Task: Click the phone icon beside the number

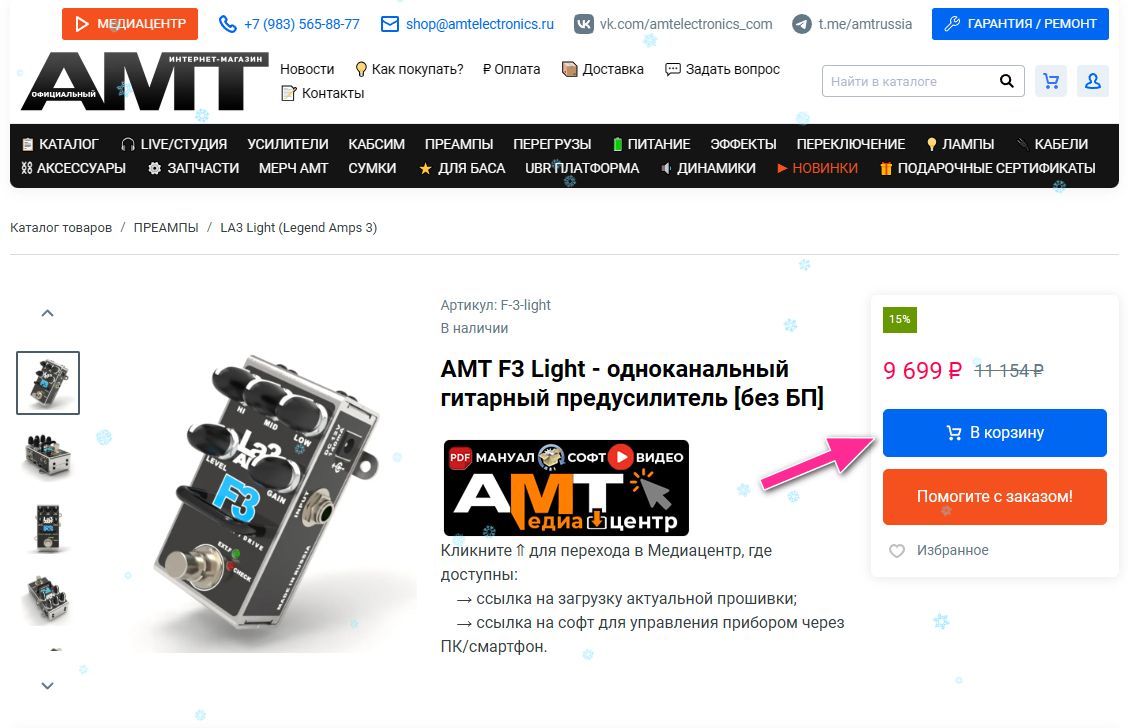Action: (227, 24)
